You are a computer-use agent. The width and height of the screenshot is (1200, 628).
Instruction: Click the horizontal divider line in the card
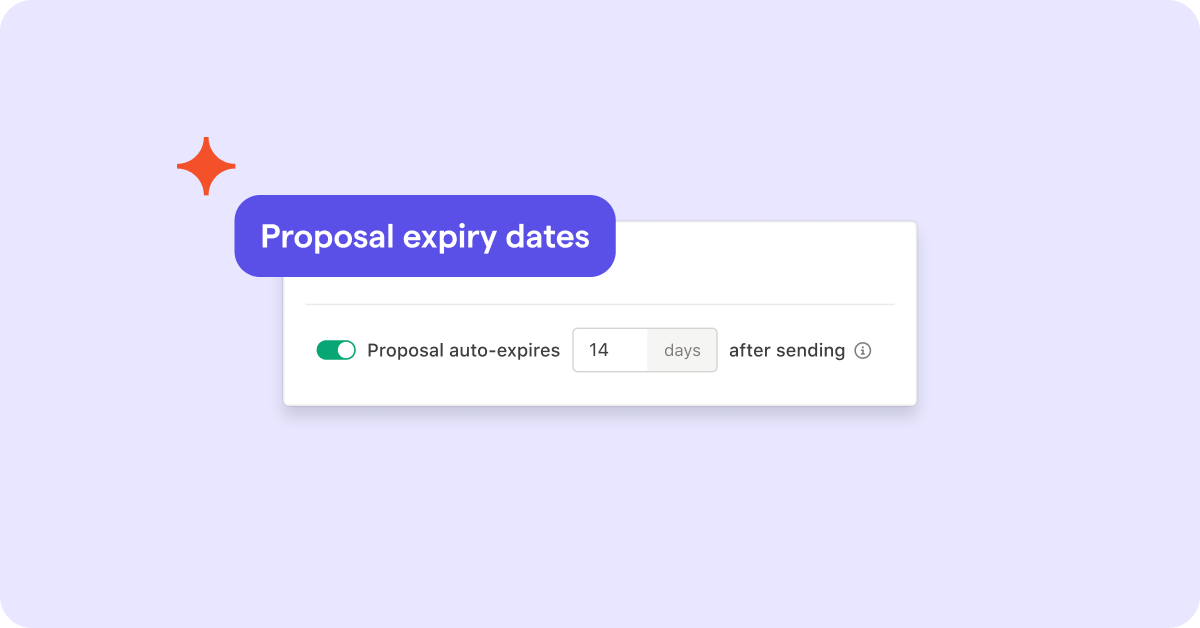click(x=600, y=304)
